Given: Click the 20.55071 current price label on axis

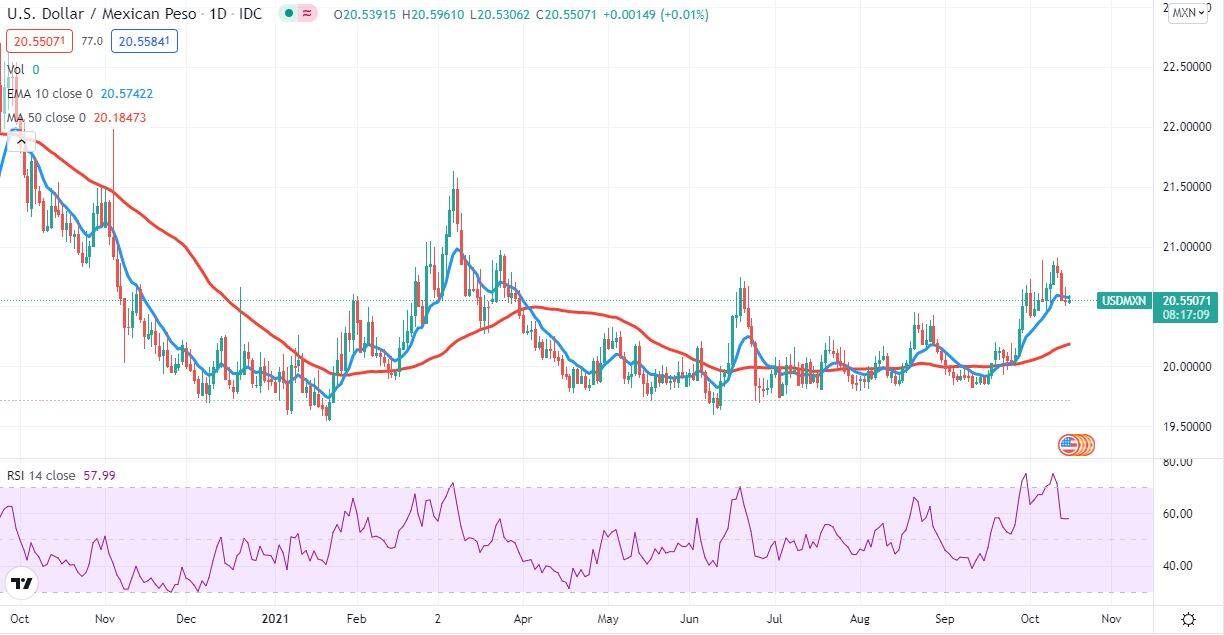Looking at the screenshot, I should (1185, 299).
